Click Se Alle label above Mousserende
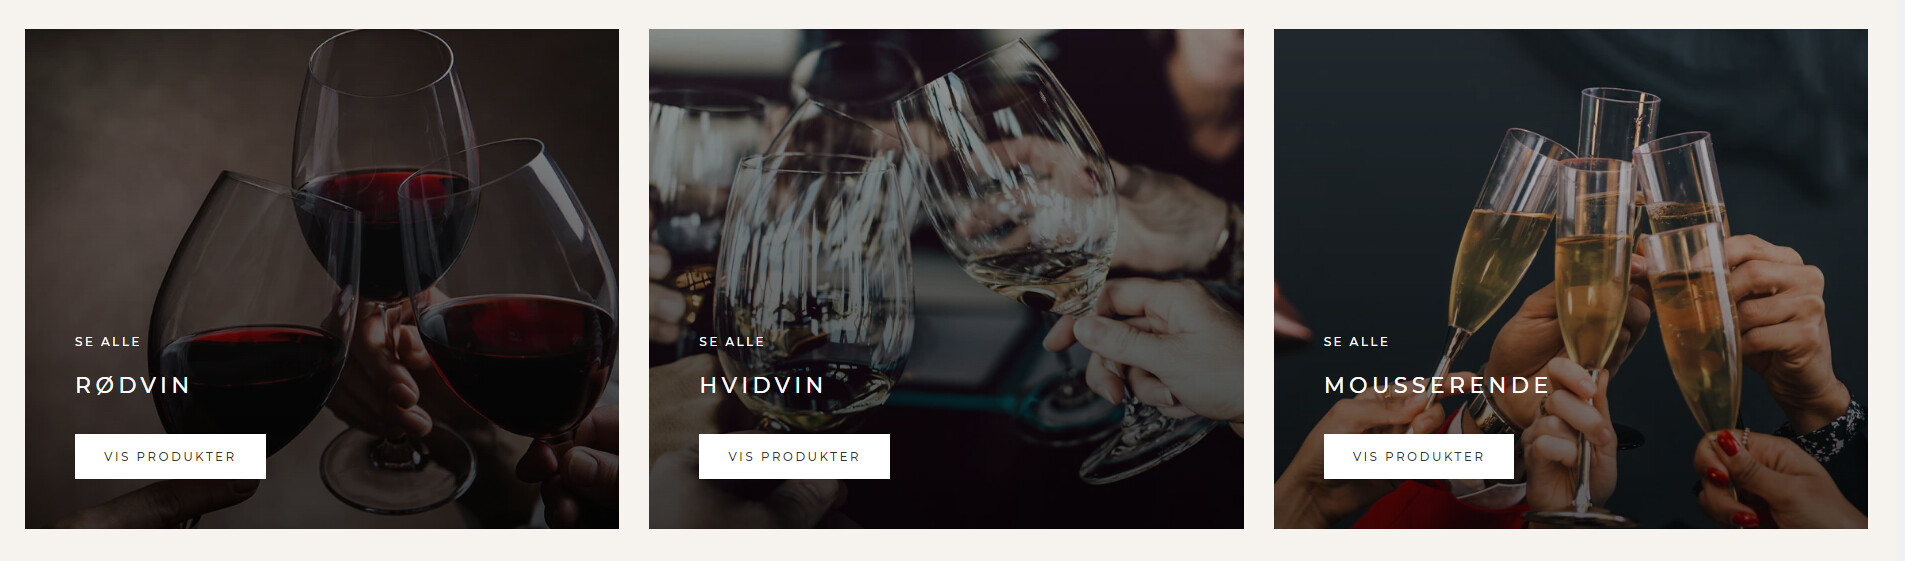This screenshot has width=1905, height=561. [1356, 341]
